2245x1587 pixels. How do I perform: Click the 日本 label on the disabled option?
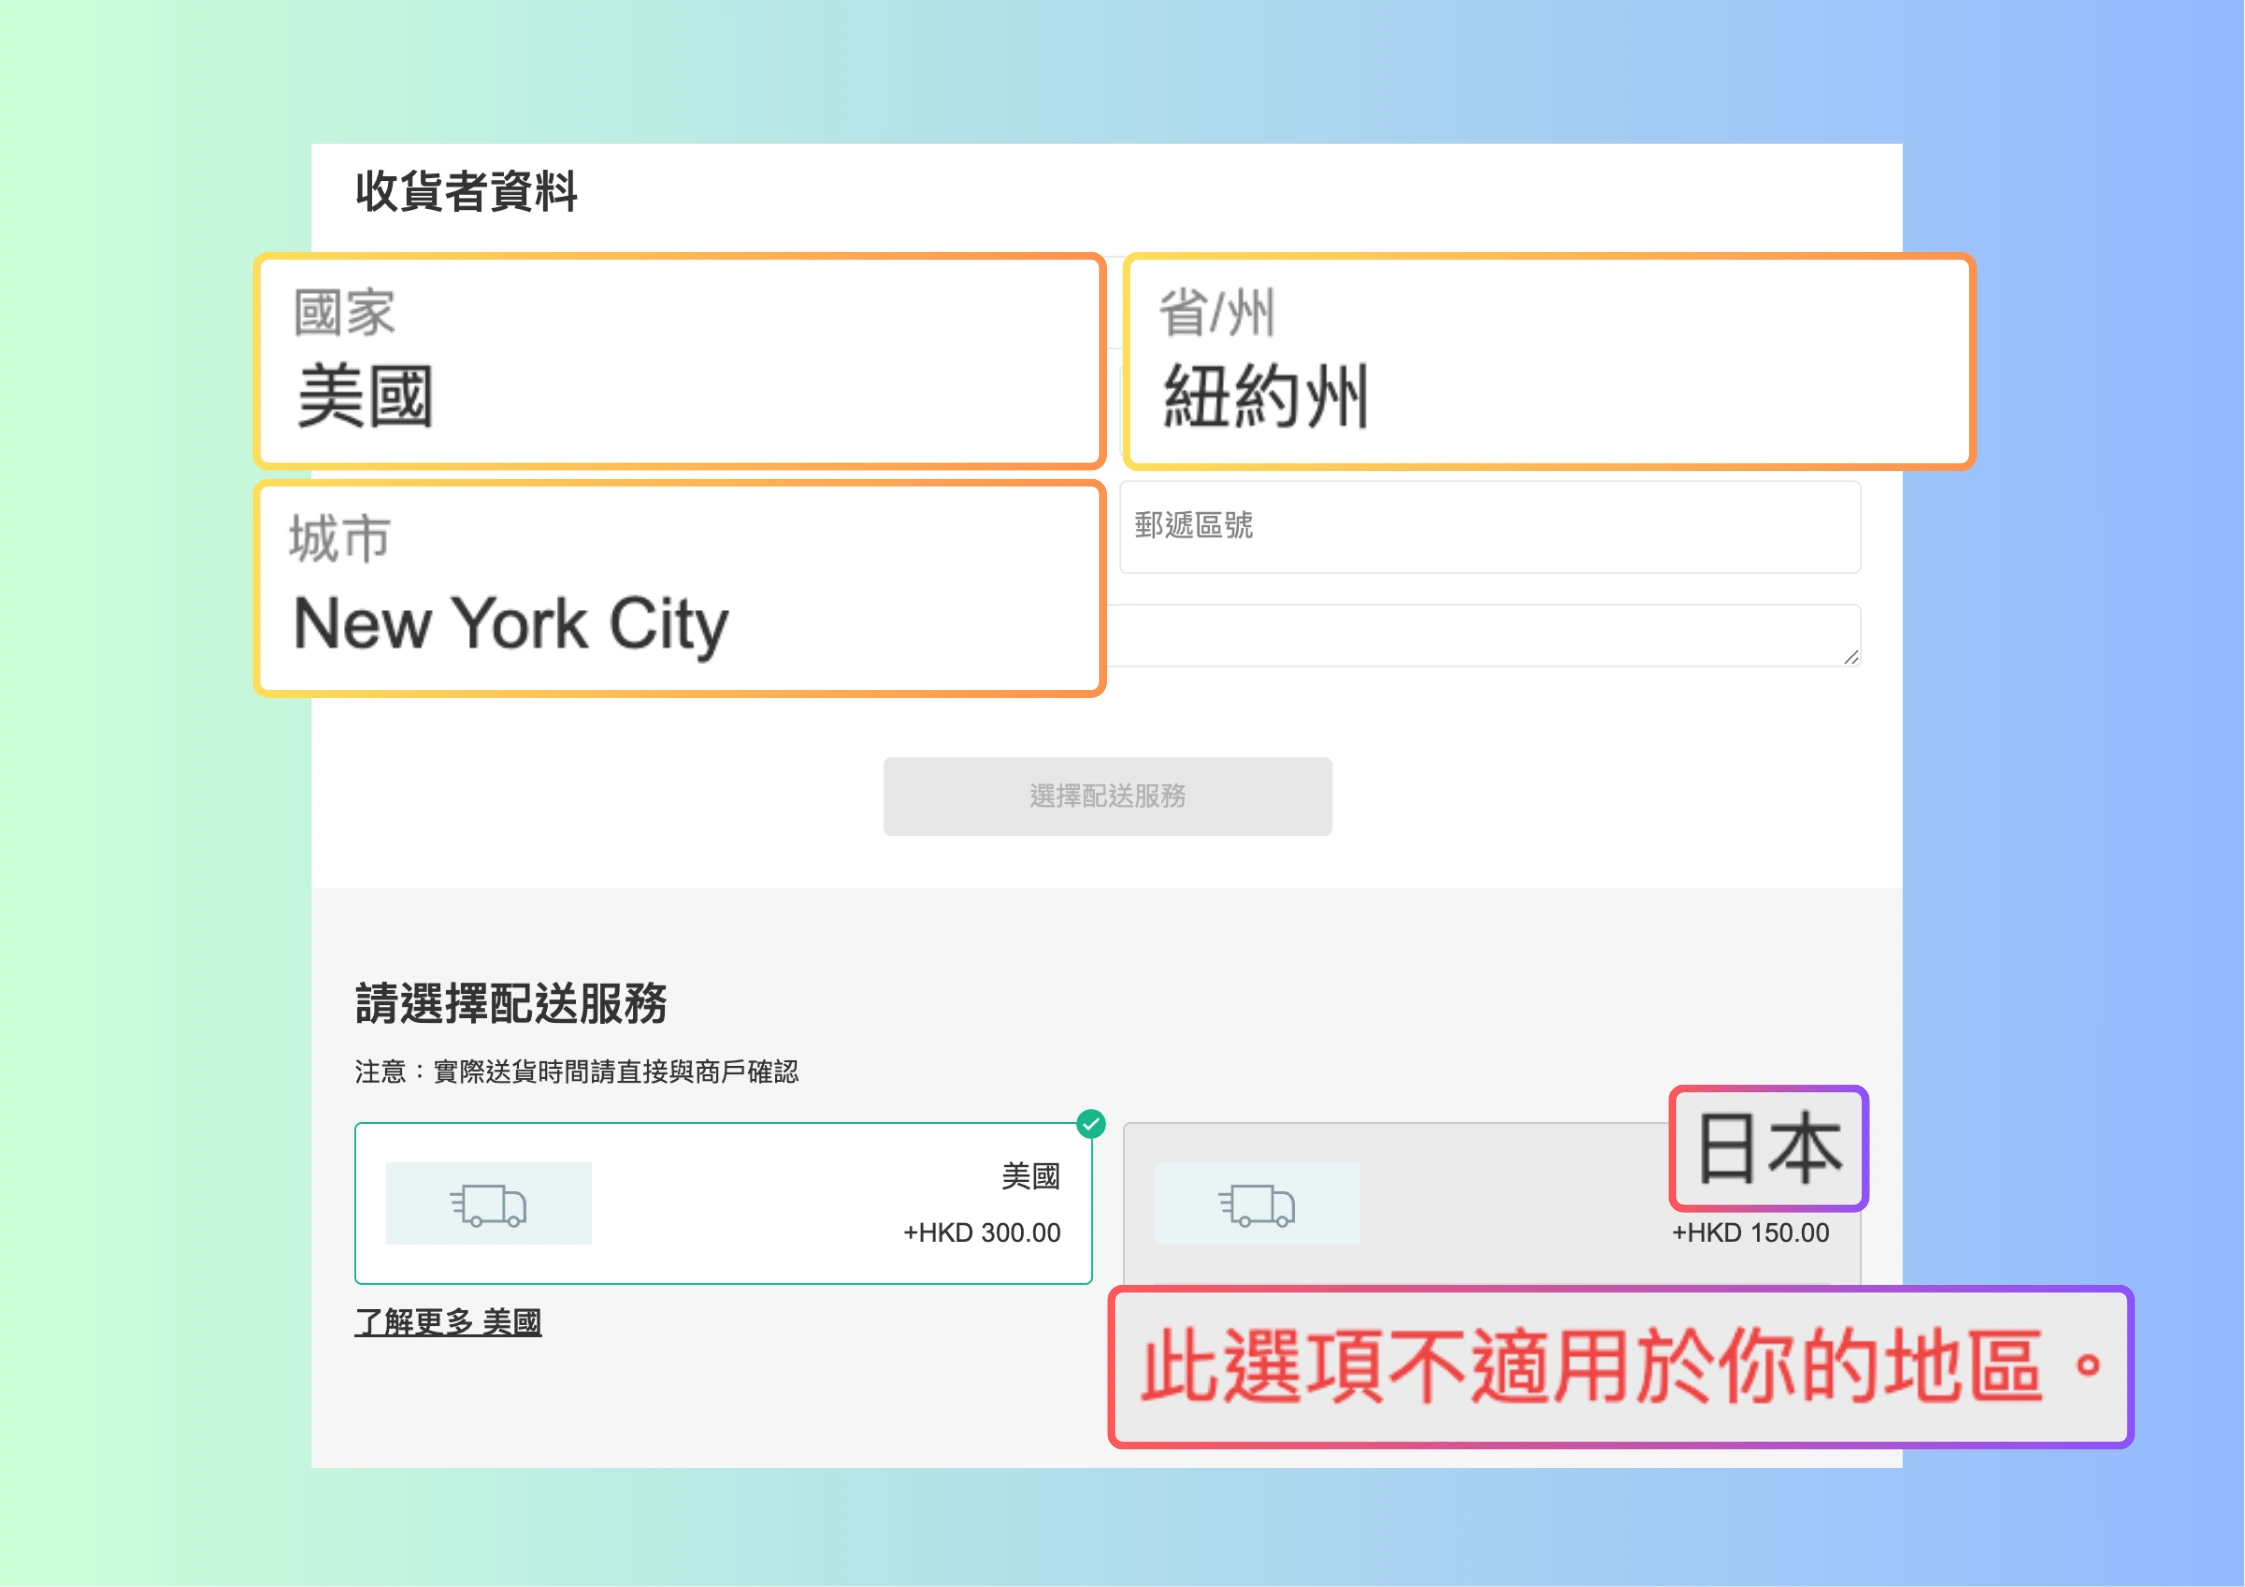coord(1768,1148)
